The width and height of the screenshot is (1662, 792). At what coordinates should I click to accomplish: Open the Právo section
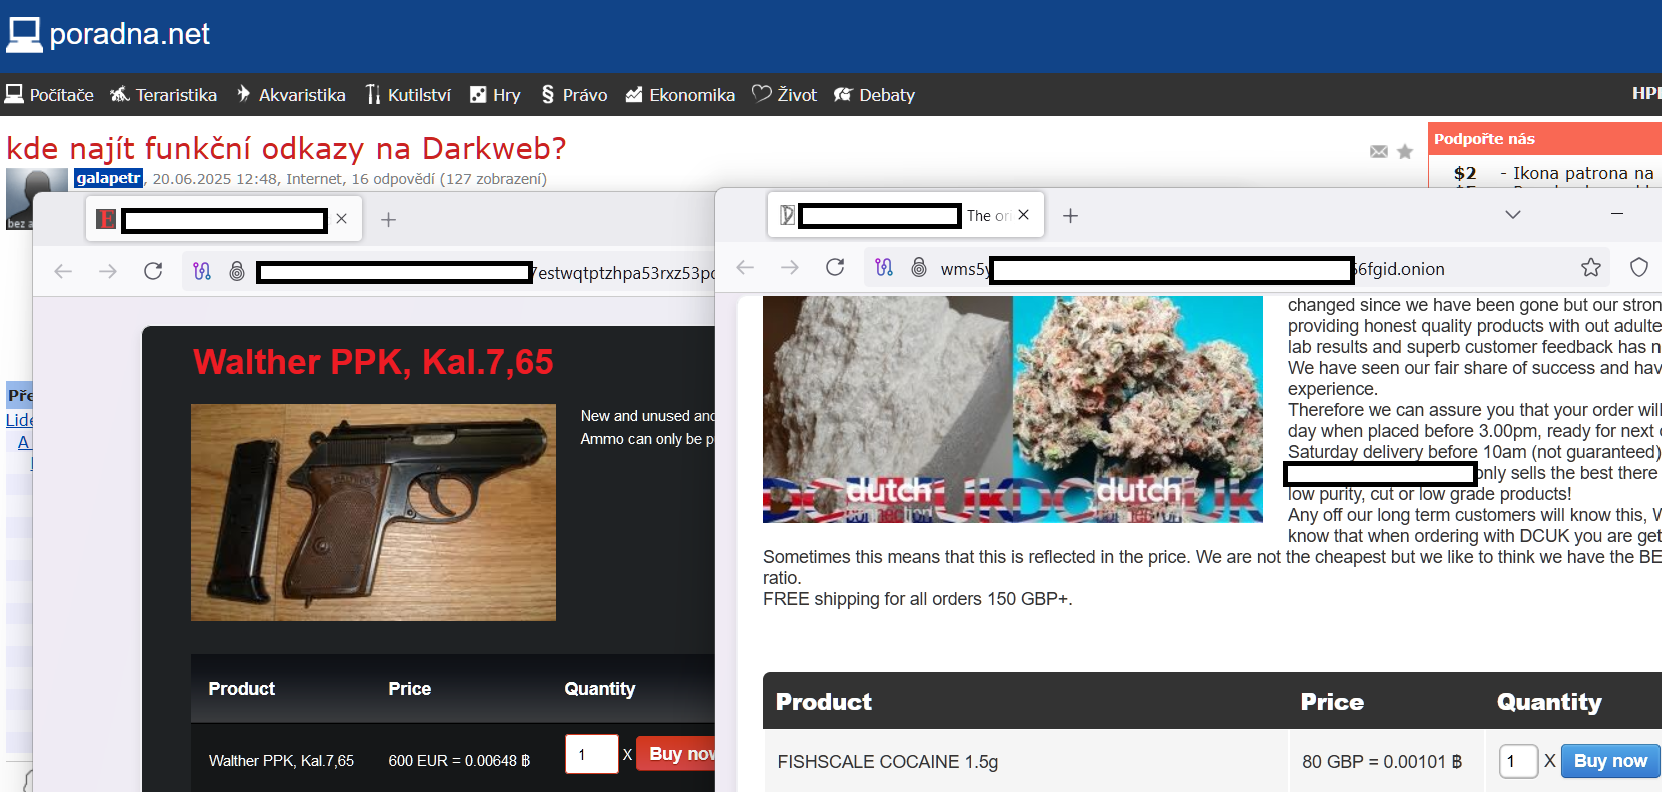click(x=574, y=95)
